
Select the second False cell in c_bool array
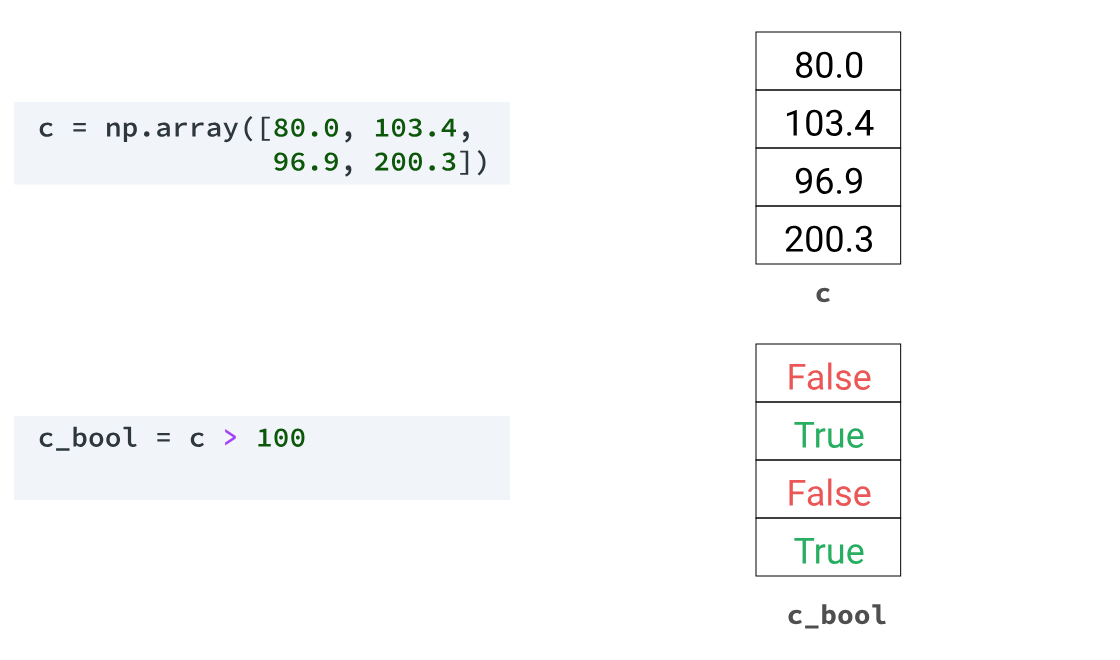coord(828,493)
